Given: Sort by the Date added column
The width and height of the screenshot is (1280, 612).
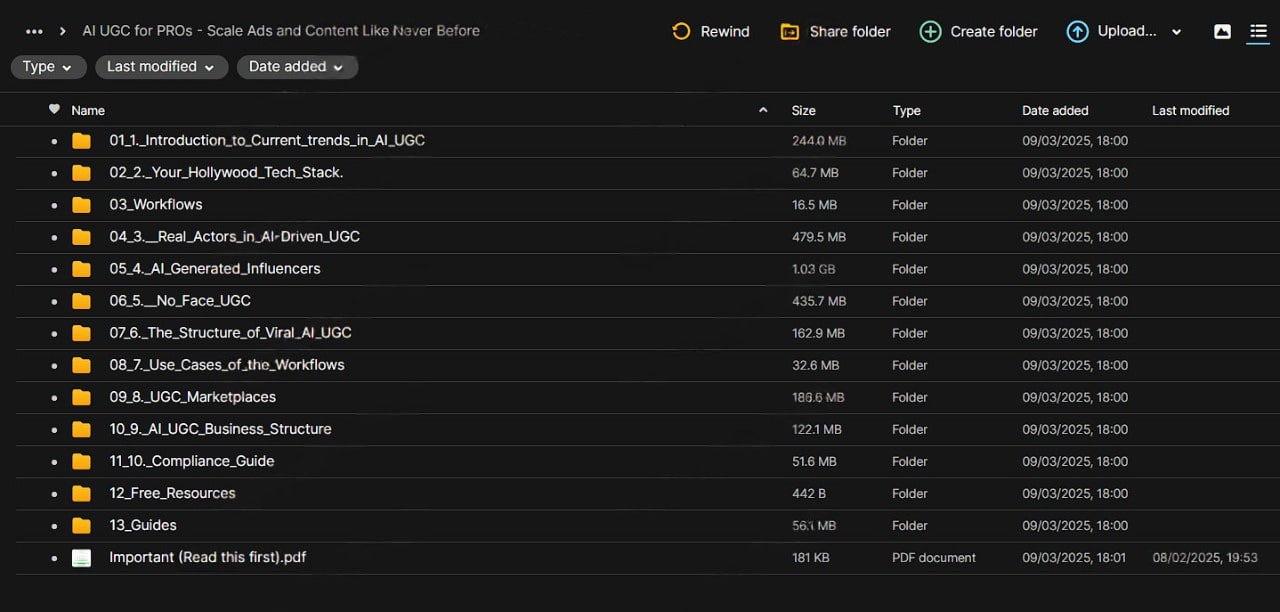Looking at the screenshot, I should point(1054,111).
